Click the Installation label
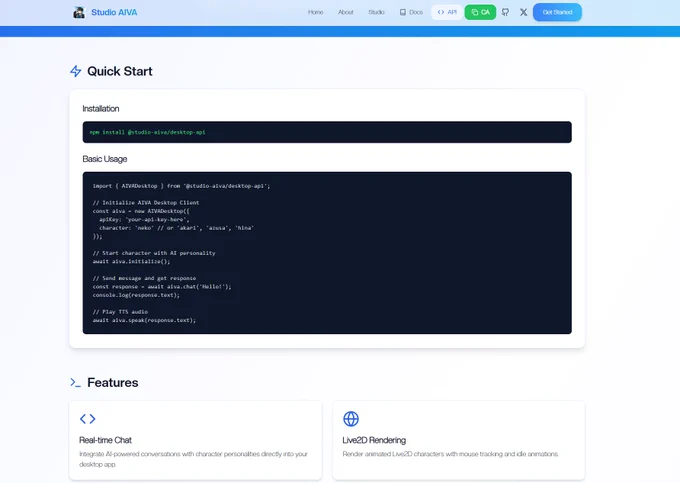 [101, 108]
